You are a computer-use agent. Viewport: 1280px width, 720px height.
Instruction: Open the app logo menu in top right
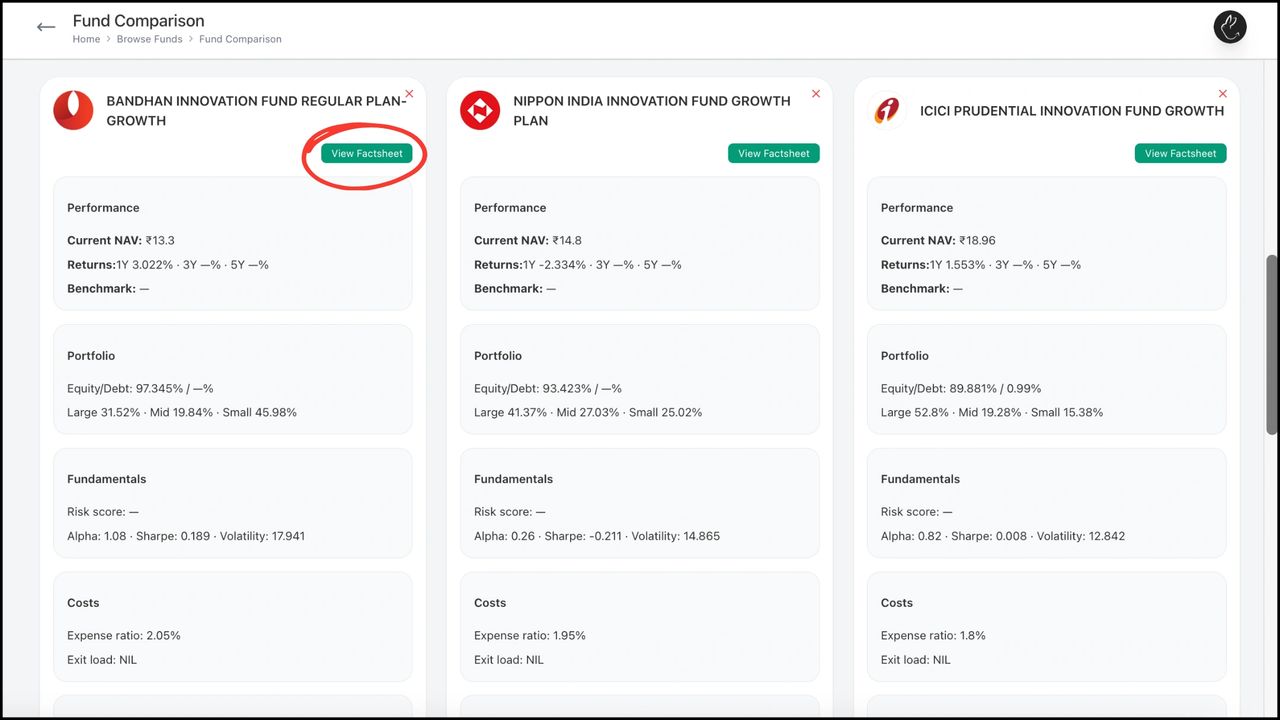pyautogui.click(x=1229, y=27)
